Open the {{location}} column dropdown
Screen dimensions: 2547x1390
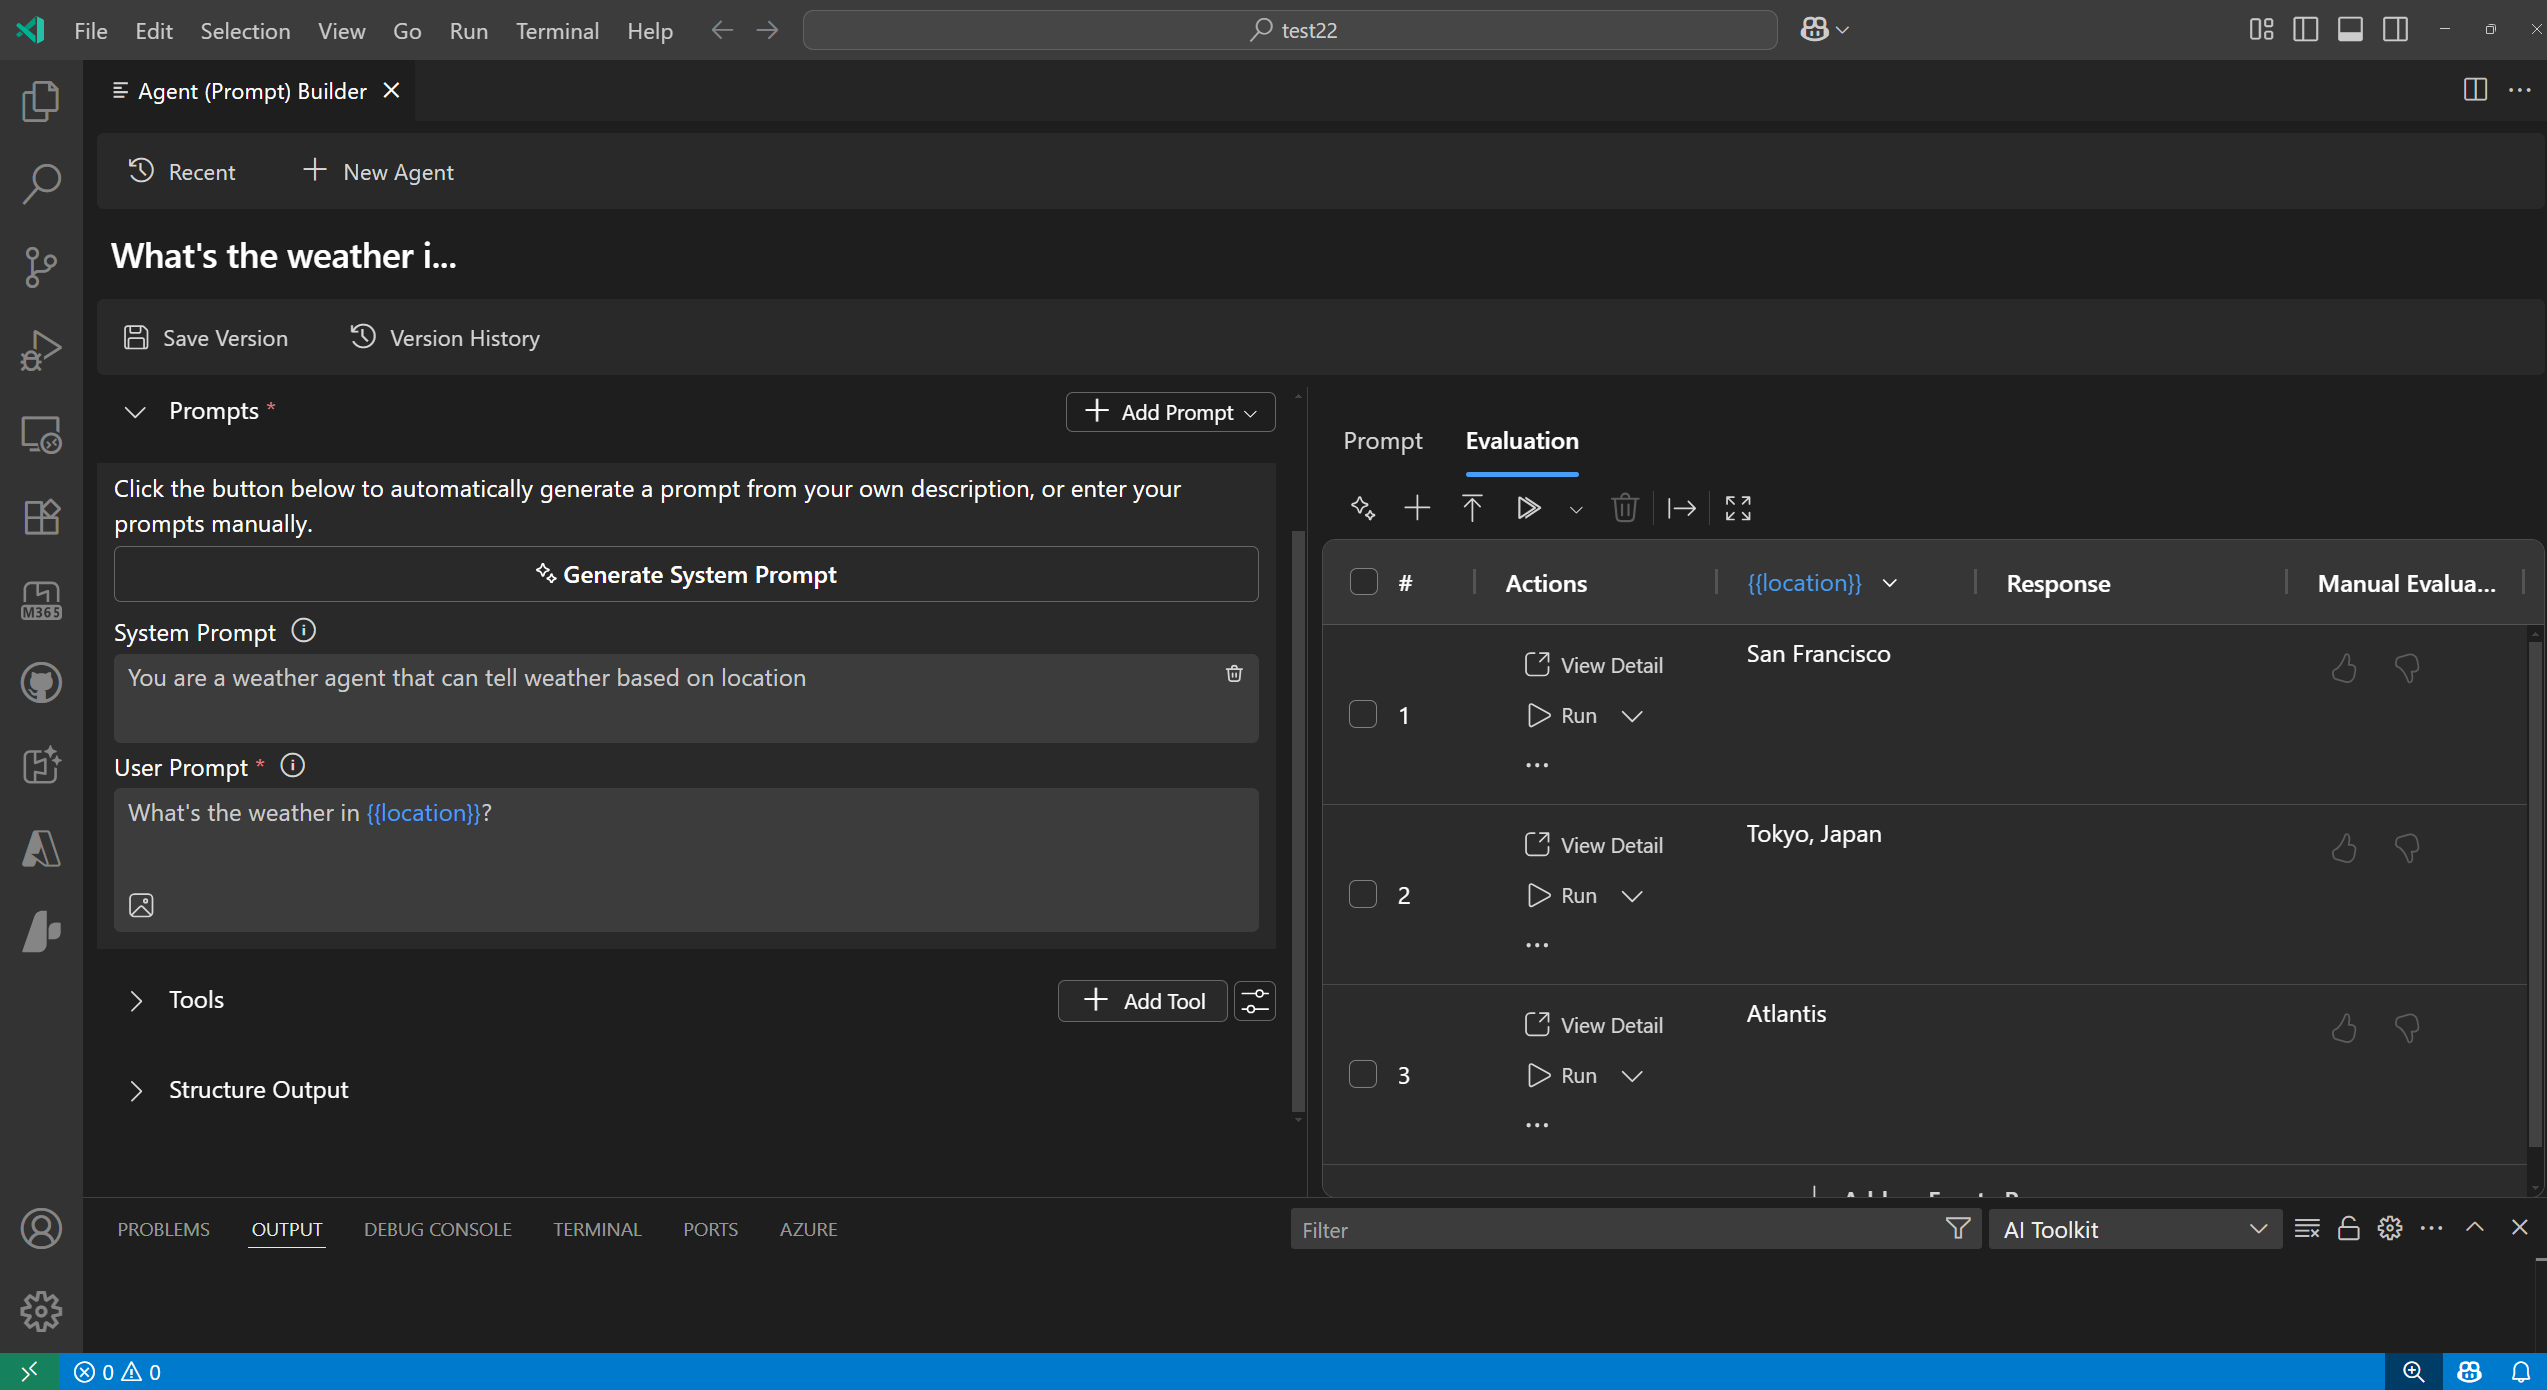(1890, 583)
